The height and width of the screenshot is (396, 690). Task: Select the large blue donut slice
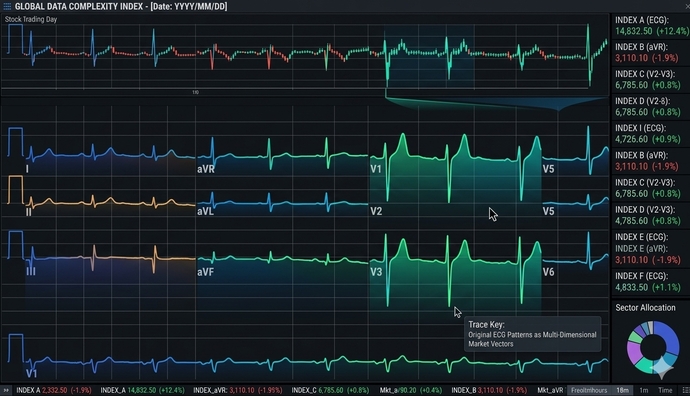pyautogui.click(x=670, y=337)
